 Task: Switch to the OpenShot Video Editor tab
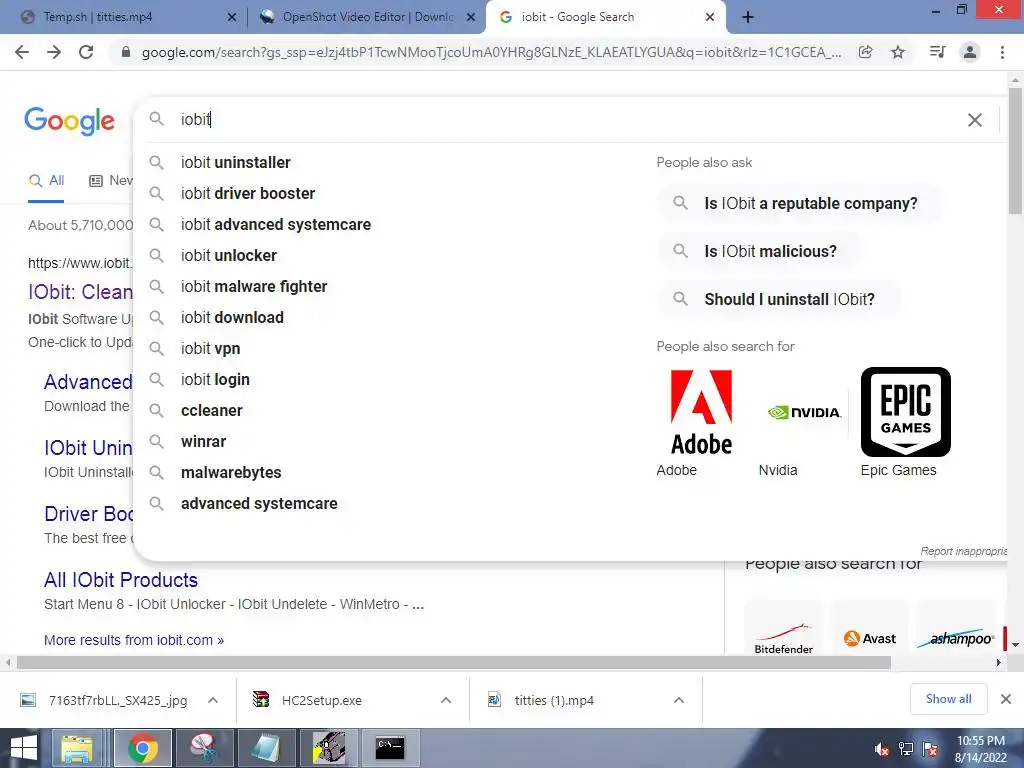pos(366,18)
